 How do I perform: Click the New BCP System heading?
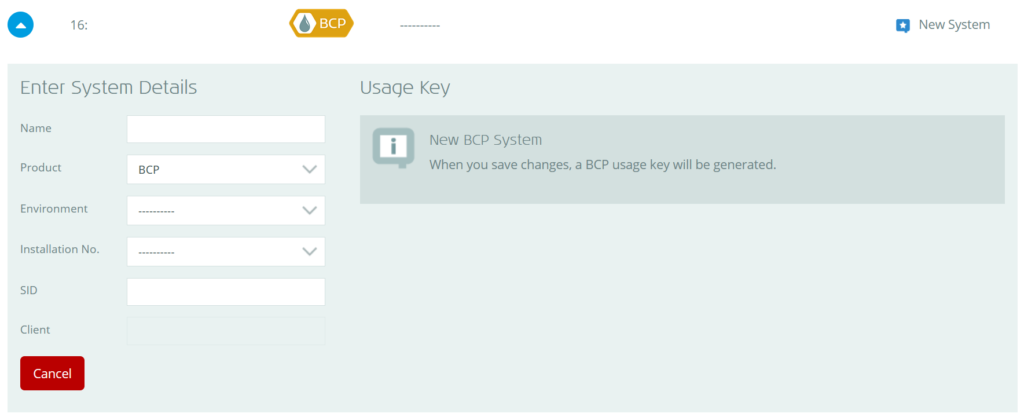[485, 140]
